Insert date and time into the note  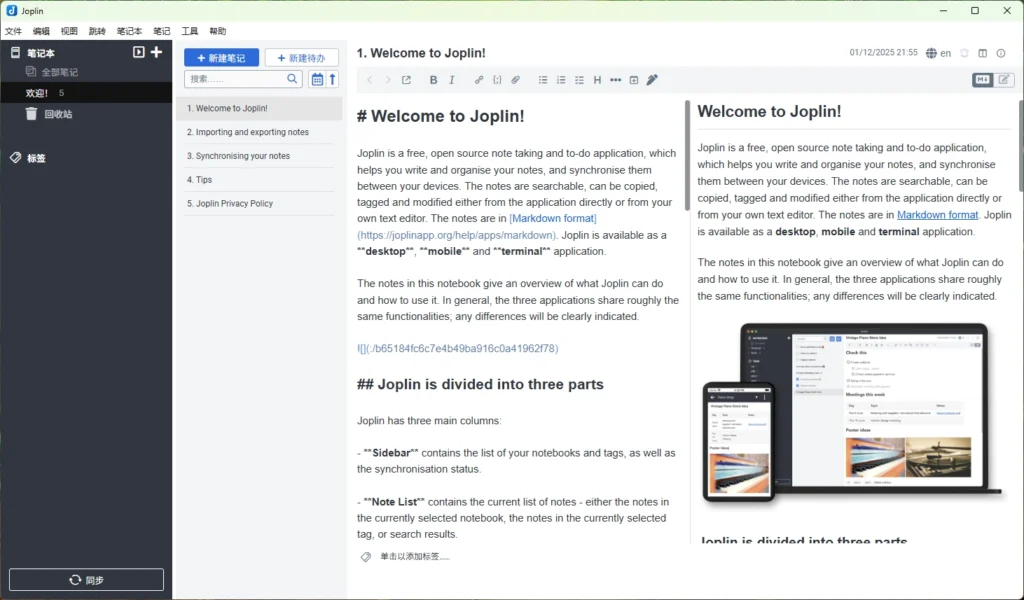tap(634, 80)
